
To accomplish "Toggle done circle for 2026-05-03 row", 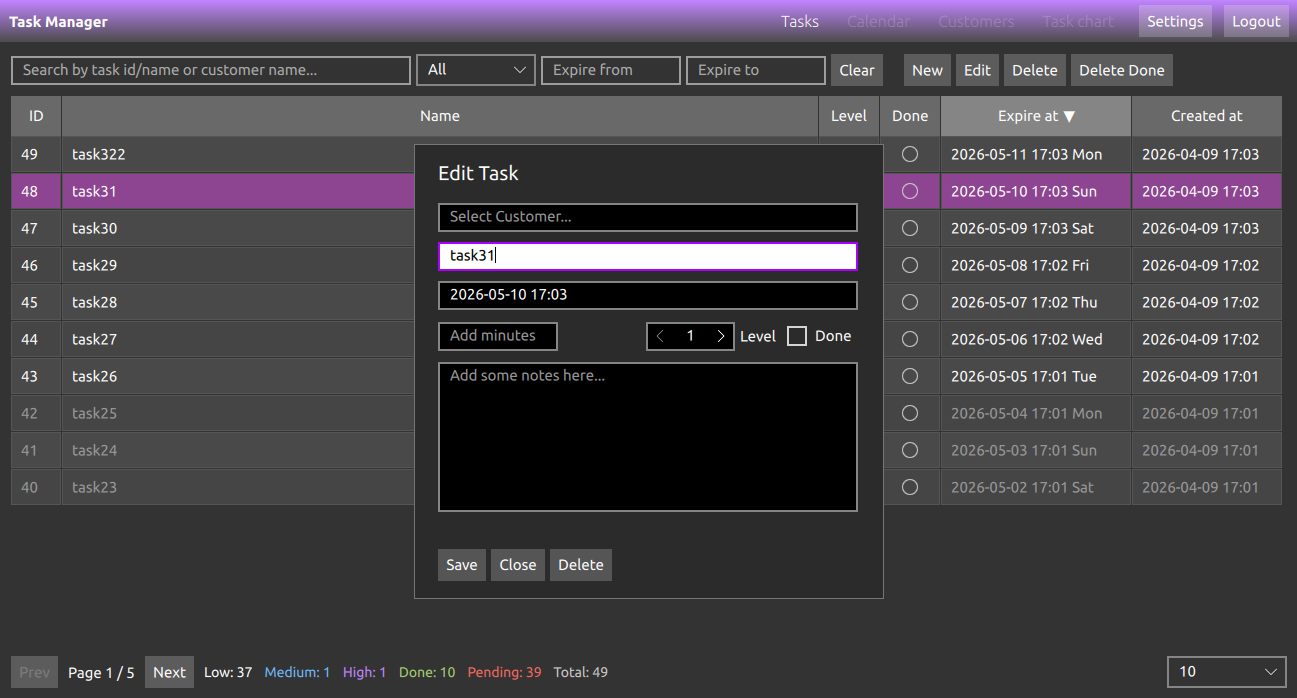I will [909, 450].
